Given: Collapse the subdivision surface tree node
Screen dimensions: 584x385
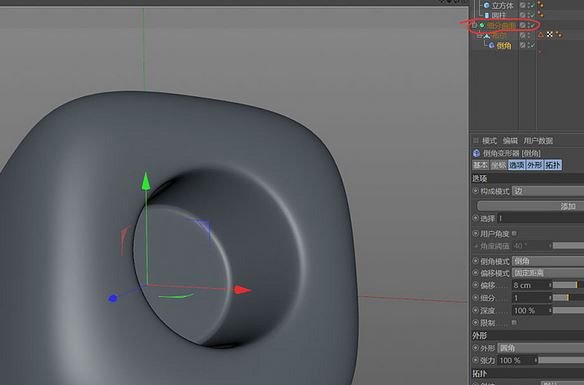Looking at the screenshot, I should 474,26.
